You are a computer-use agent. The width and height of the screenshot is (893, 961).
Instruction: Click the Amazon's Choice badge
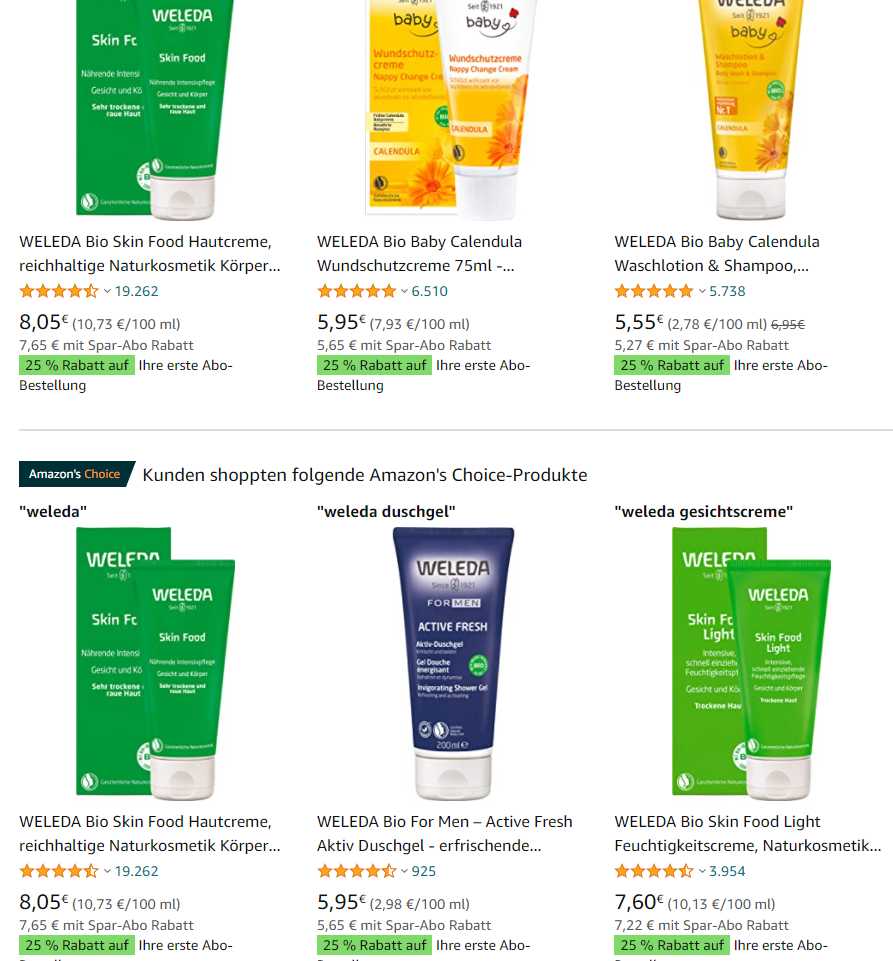(76, 474)
